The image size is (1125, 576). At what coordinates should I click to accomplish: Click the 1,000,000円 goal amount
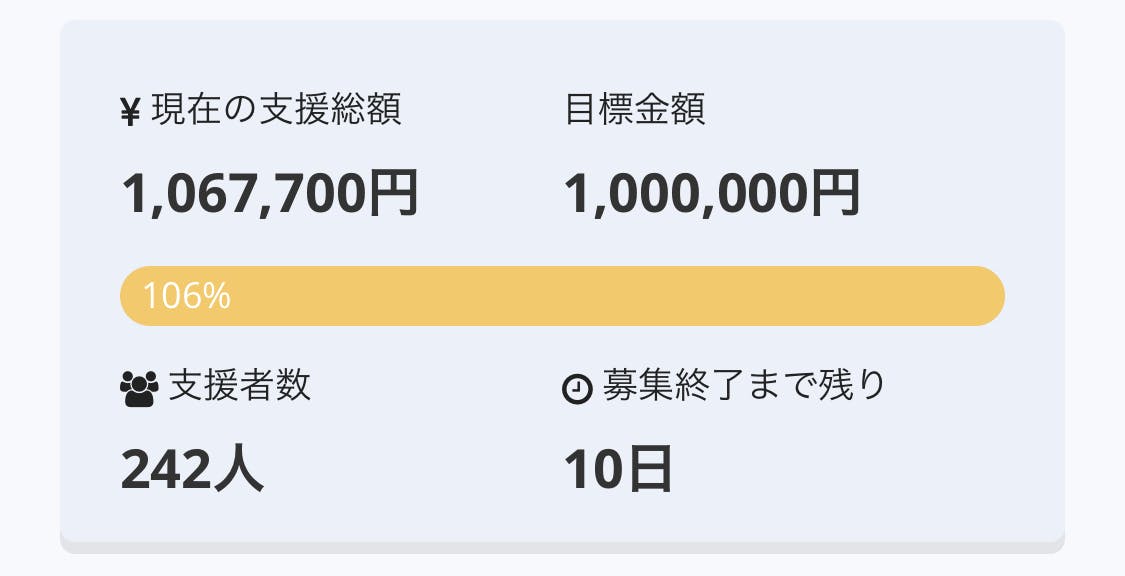[712, 193]
